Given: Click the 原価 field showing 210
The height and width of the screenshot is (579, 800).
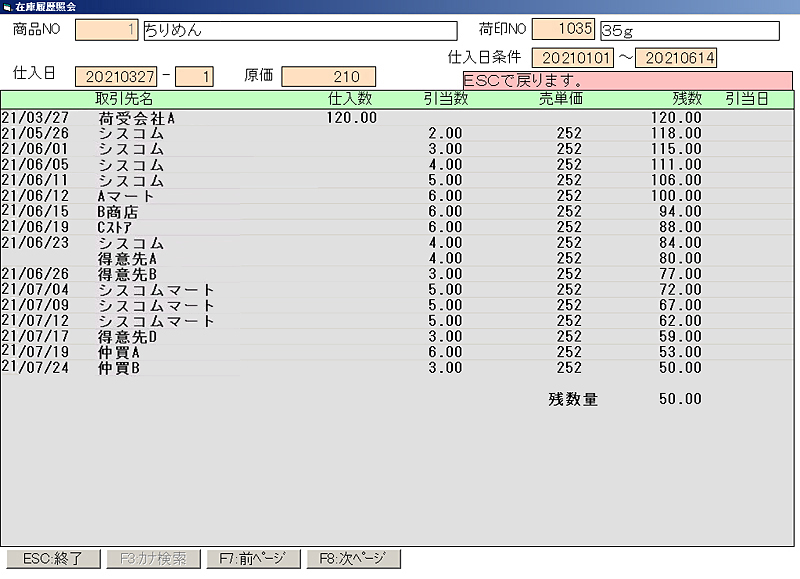Looking at the screenshot, I should point(328,77).
